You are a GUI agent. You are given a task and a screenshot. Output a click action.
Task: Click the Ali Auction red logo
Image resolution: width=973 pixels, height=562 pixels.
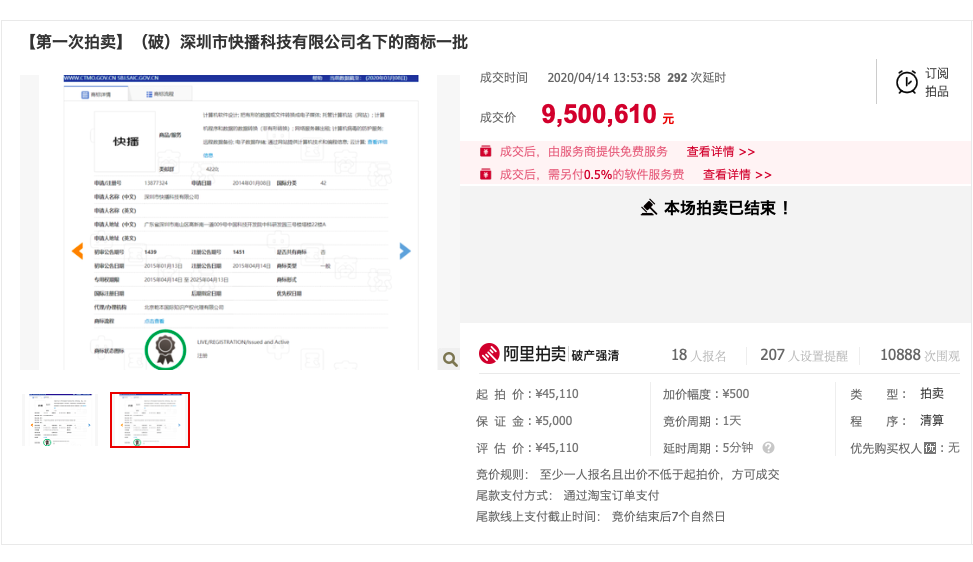coord(489,354)
